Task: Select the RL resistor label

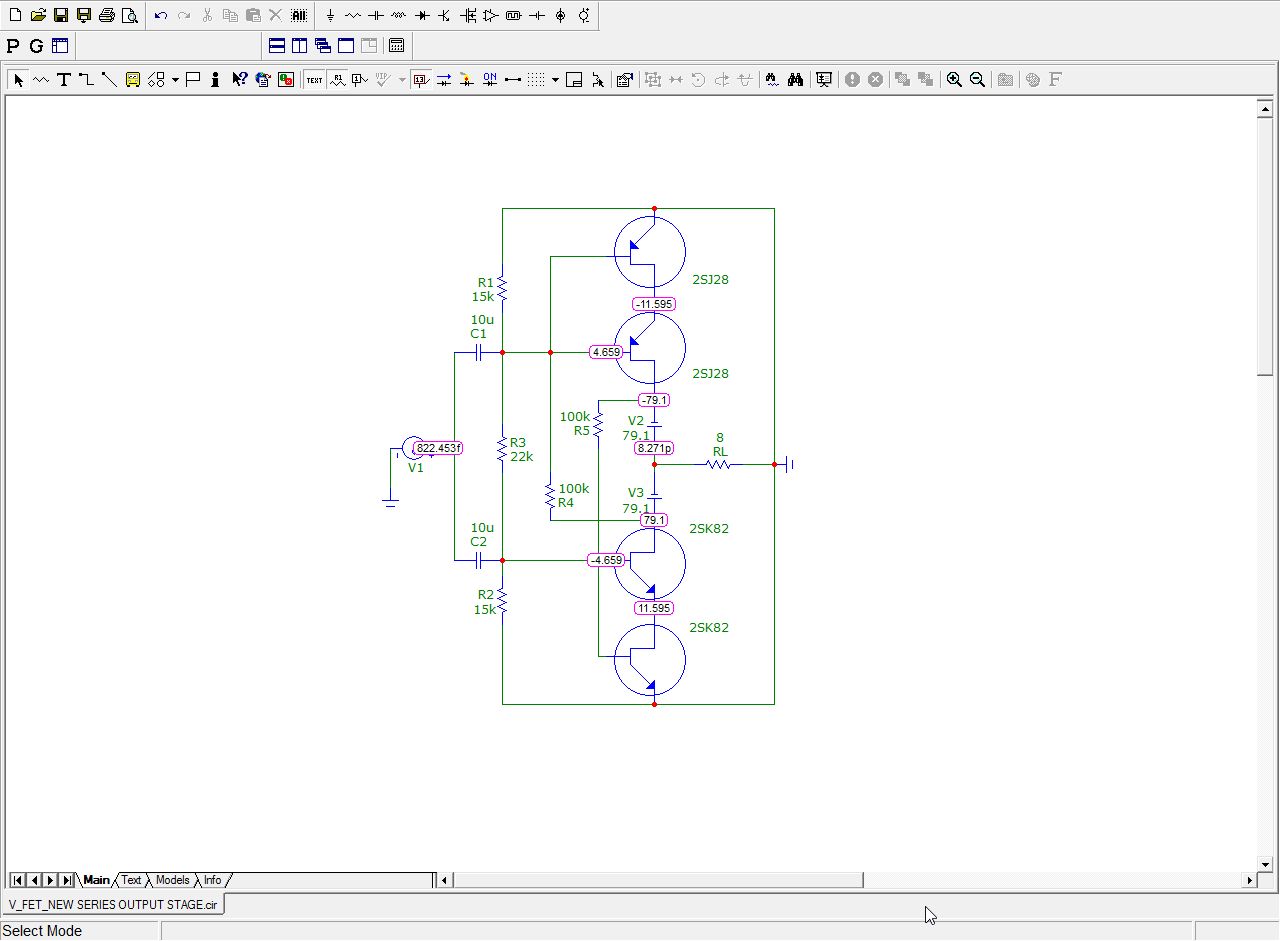Action: tap(720, 452)
